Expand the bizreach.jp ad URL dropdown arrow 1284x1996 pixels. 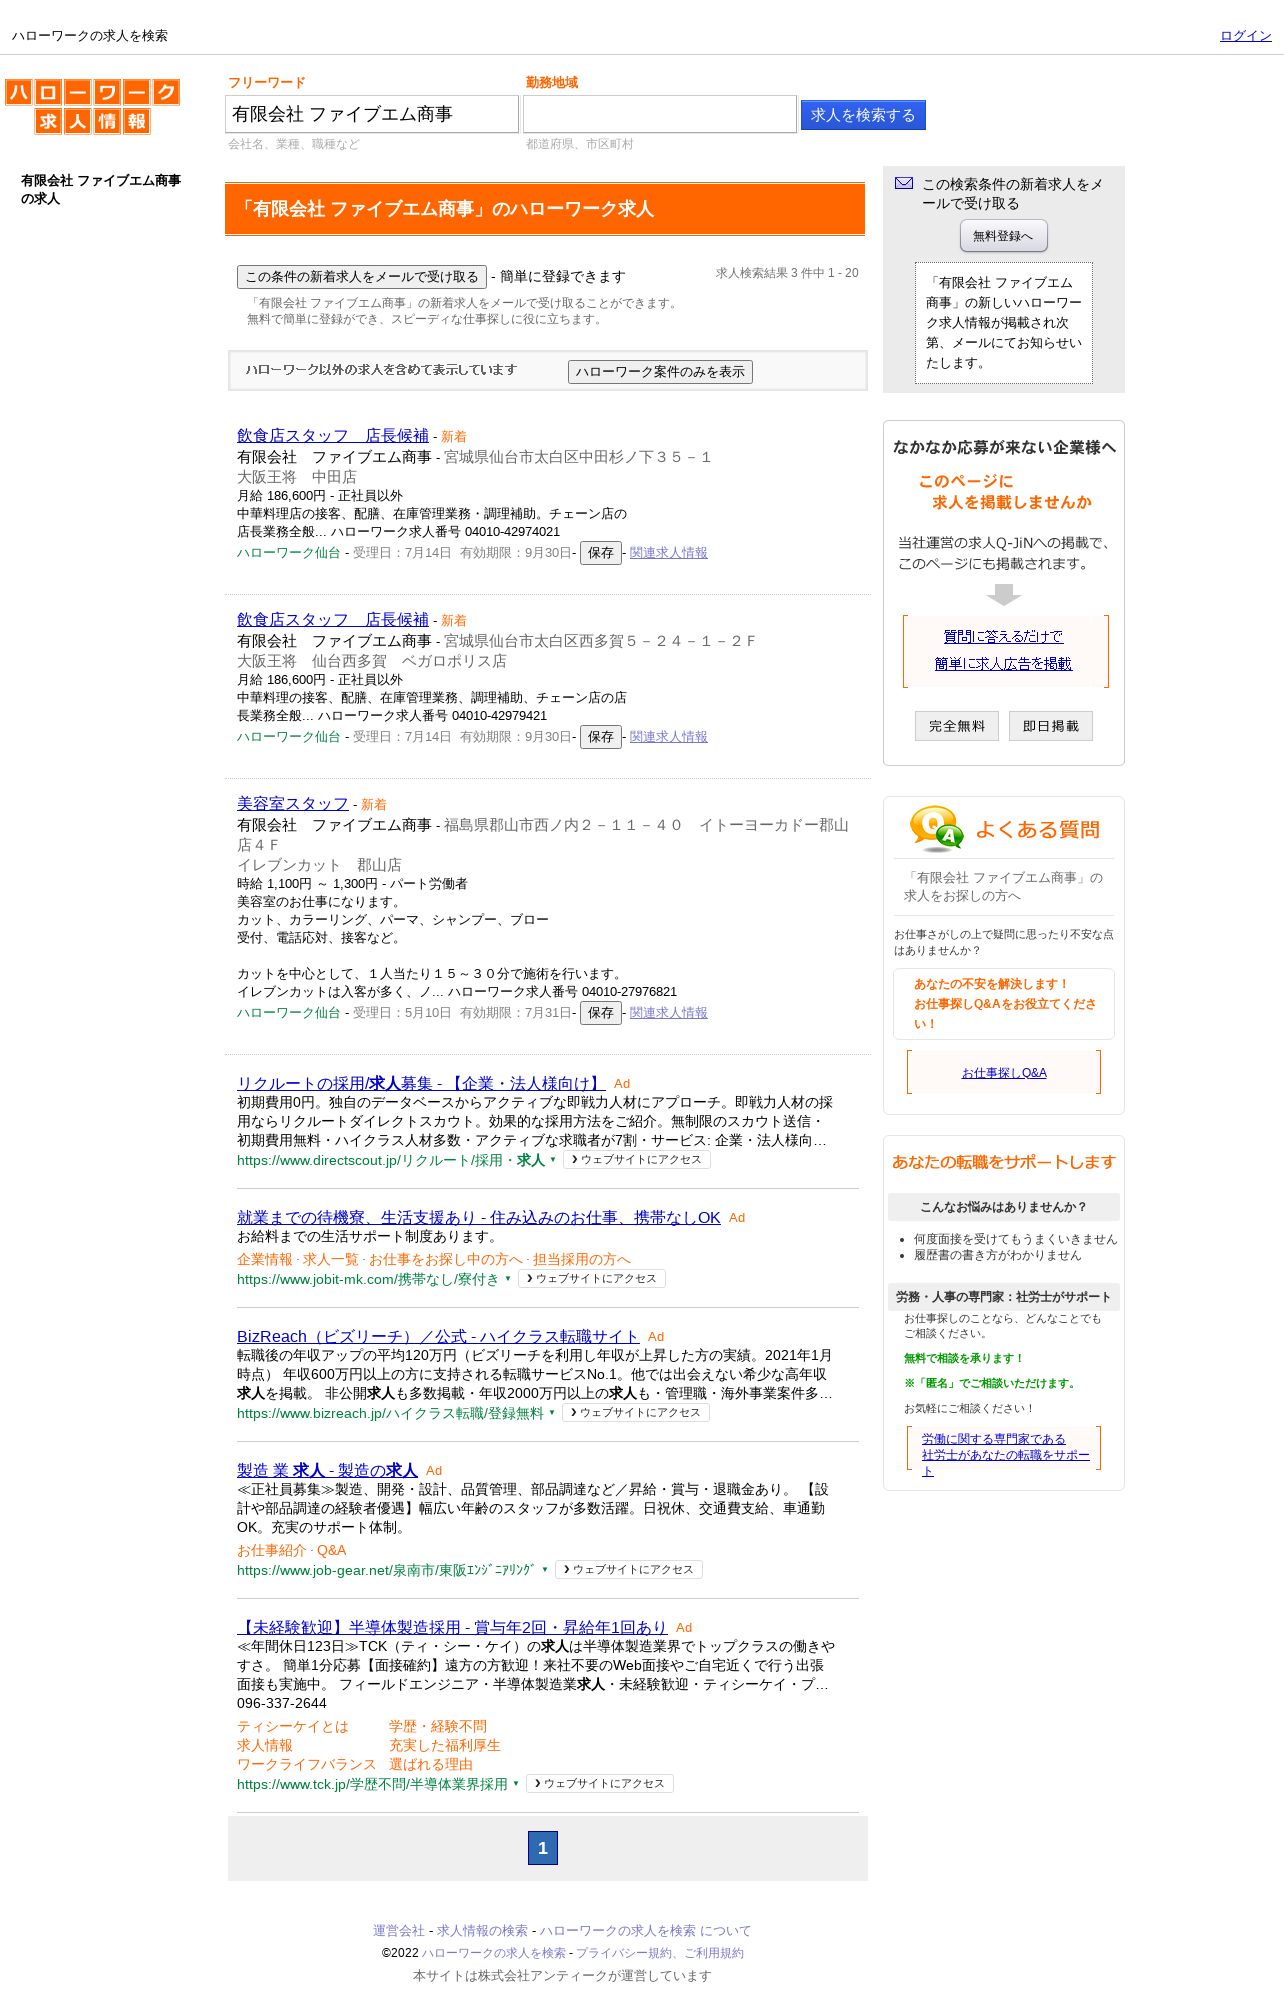coord(552,1413)
